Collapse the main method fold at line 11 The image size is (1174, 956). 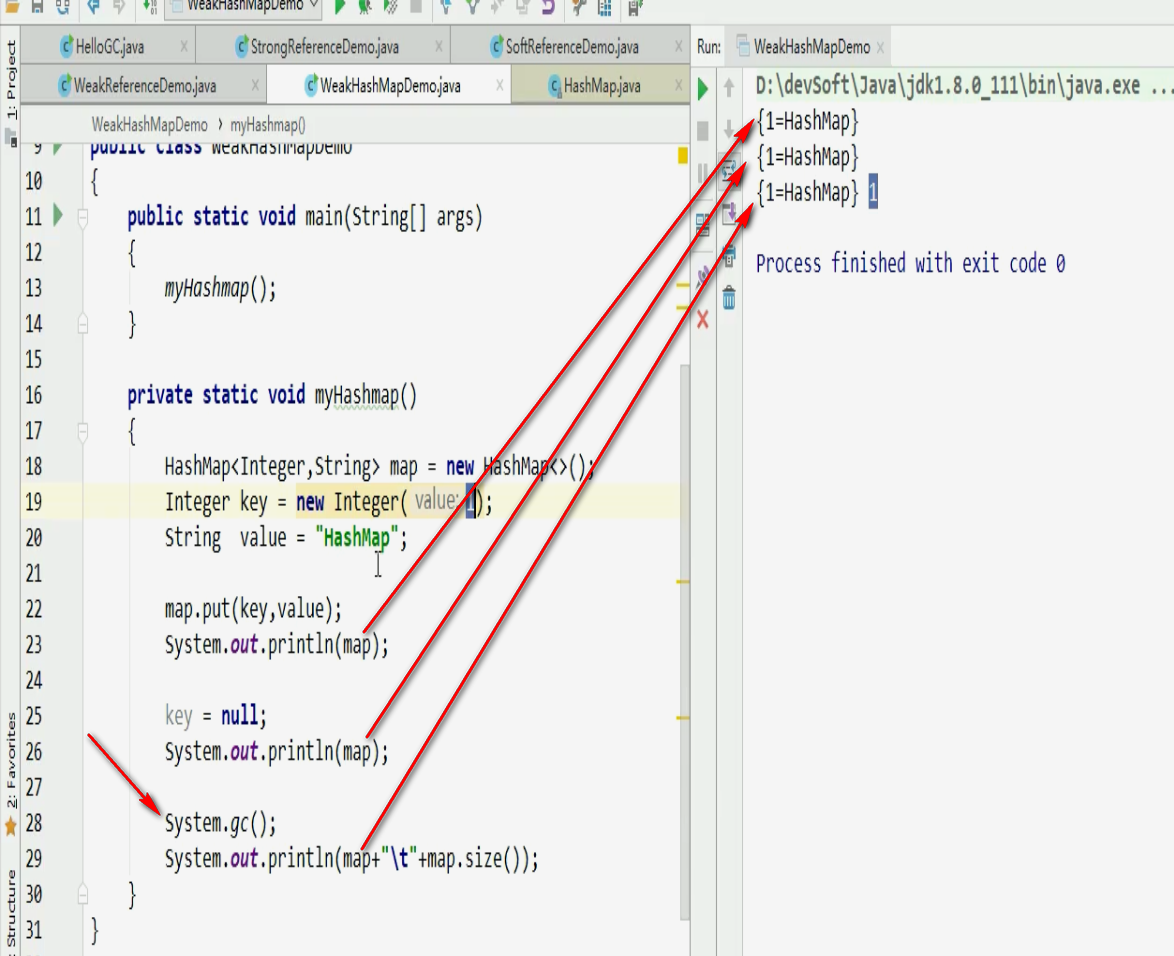(x=83, y=217)
